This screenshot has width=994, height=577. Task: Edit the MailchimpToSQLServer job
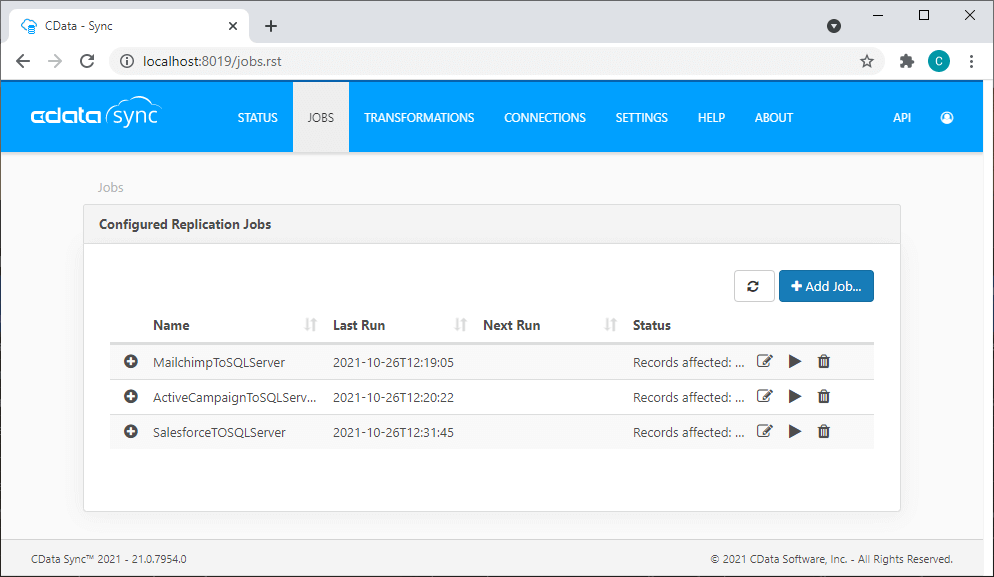click(x=765, y=361)
